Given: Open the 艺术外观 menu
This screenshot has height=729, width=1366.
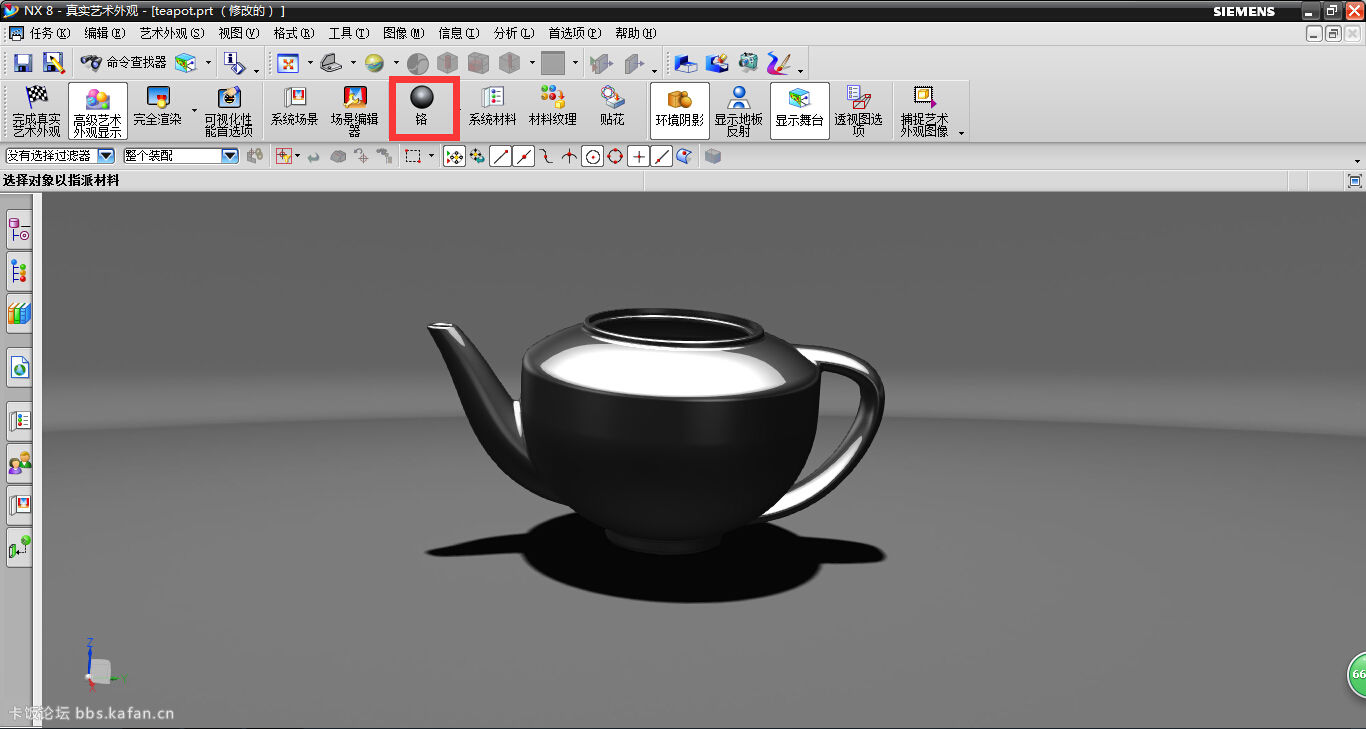Looking at the screenshot, I should coord(172,33).
